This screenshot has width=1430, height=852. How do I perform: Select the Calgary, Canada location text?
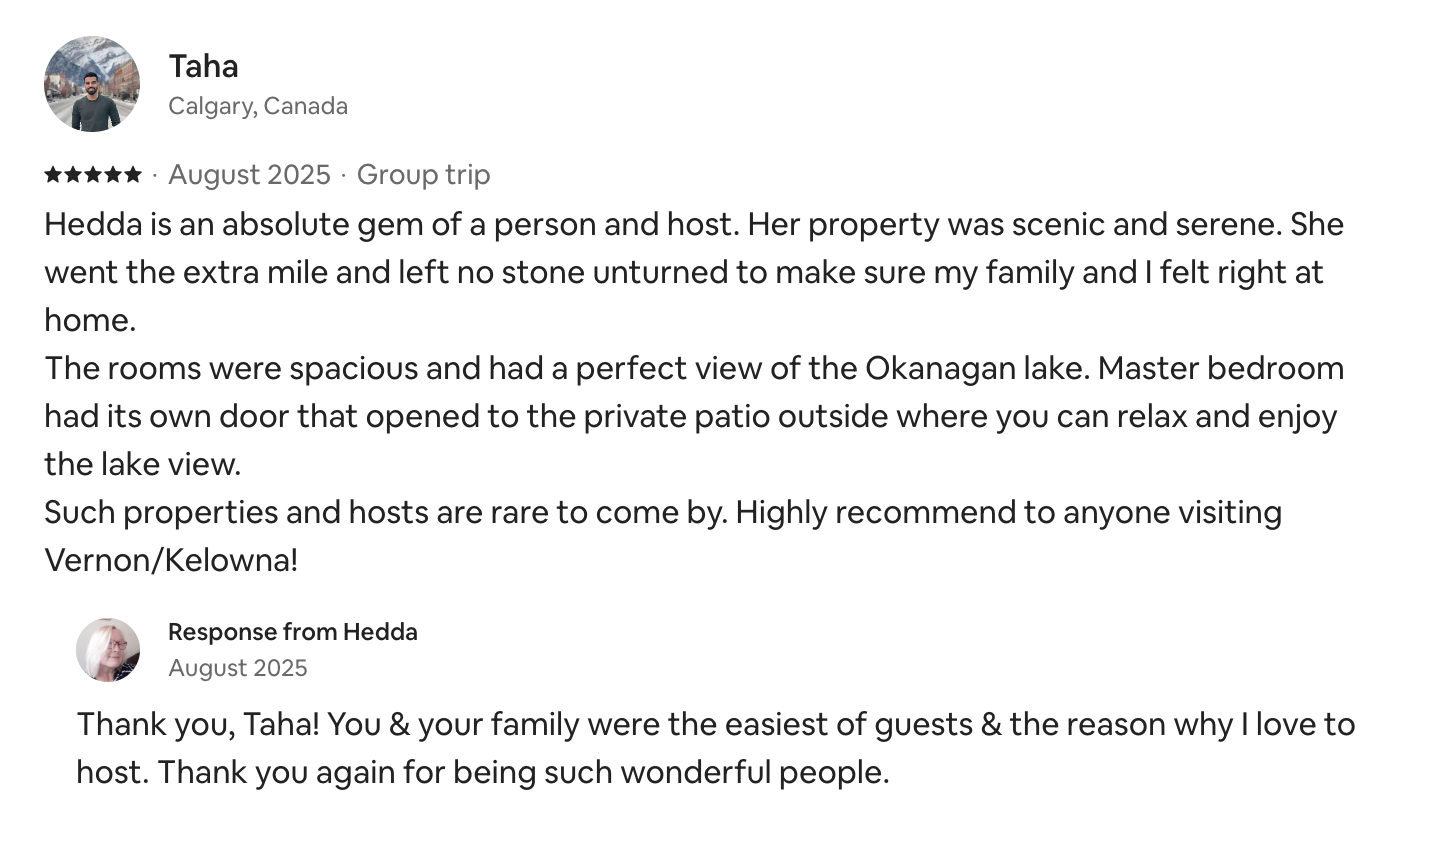(258, 106)
